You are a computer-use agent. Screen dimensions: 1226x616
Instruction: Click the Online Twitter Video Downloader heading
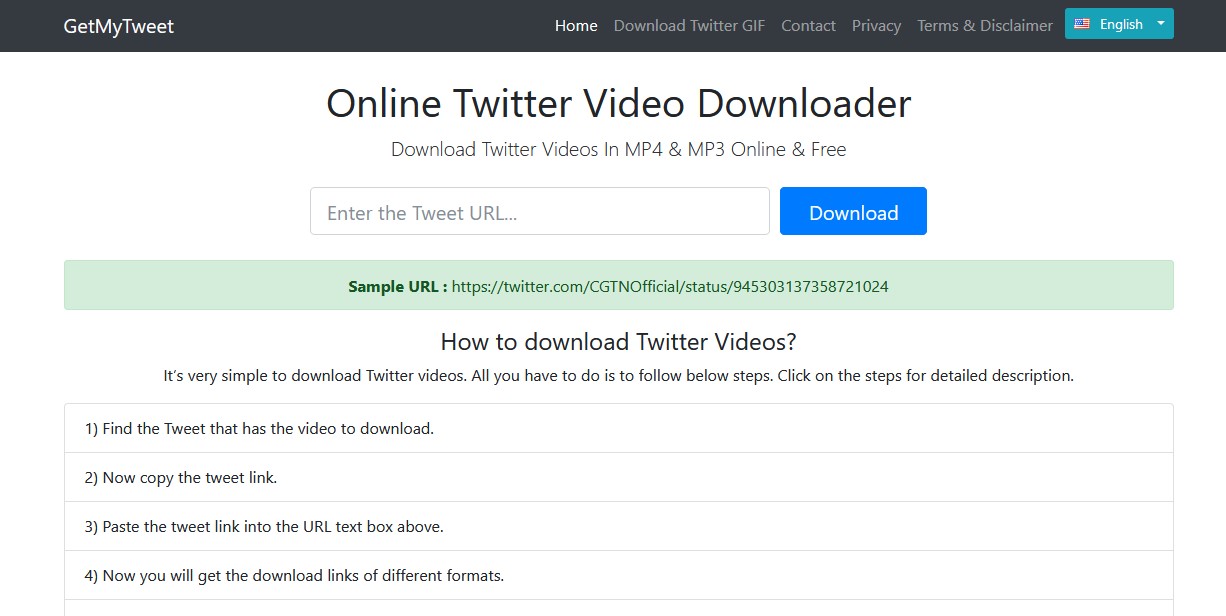618,103
